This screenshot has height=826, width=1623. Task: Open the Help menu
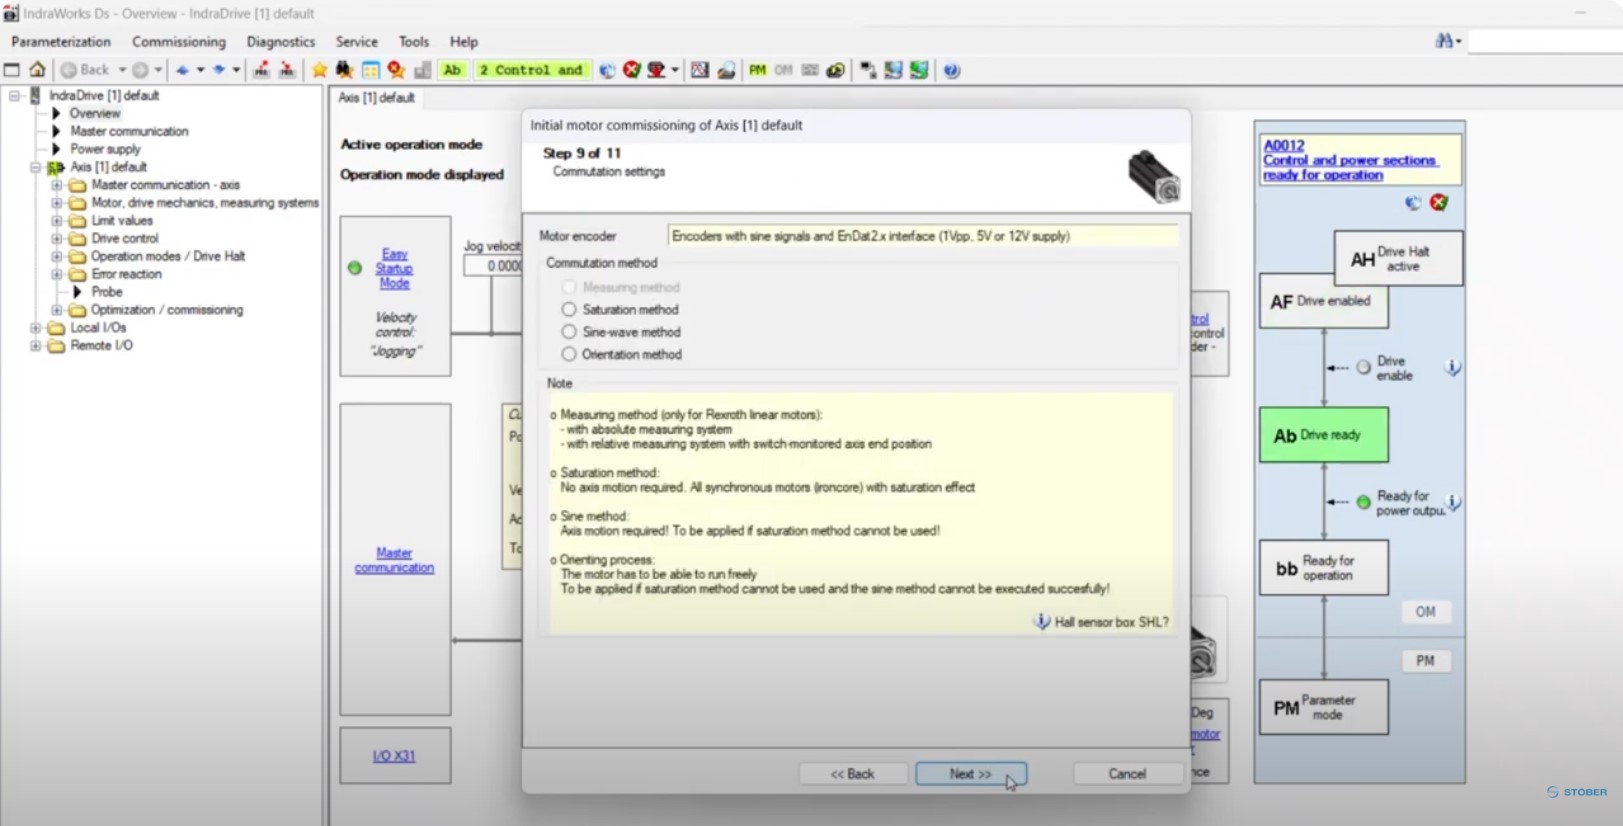tap(464, 42)
